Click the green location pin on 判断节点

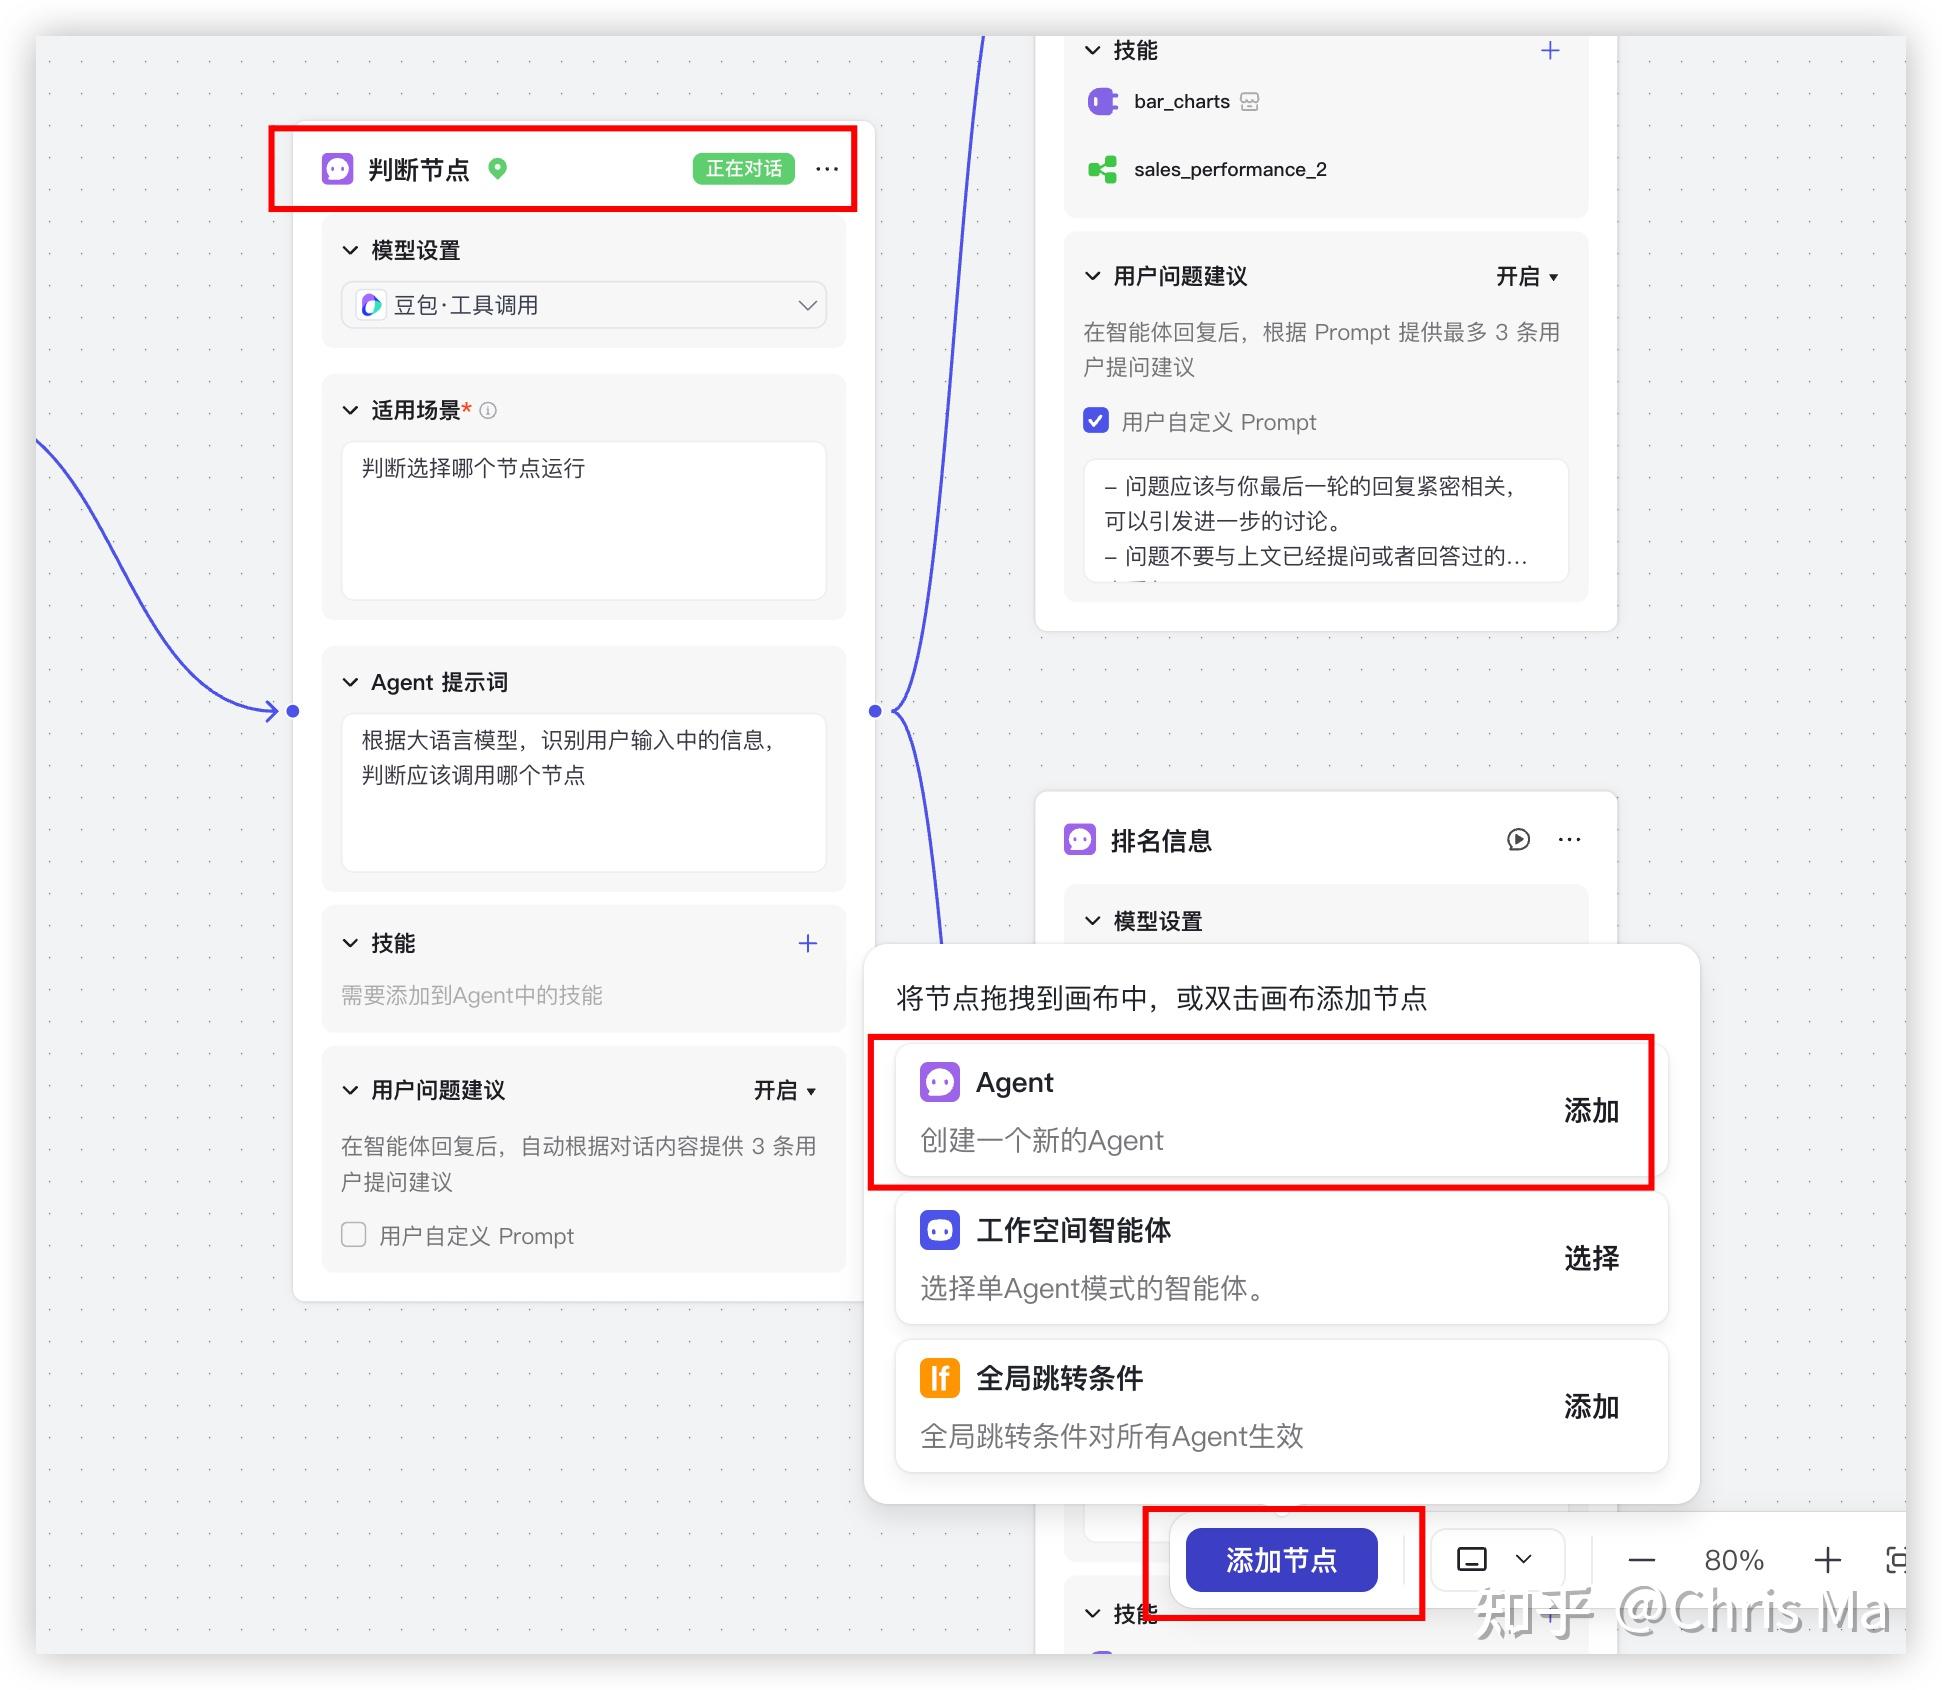point(497,169)
